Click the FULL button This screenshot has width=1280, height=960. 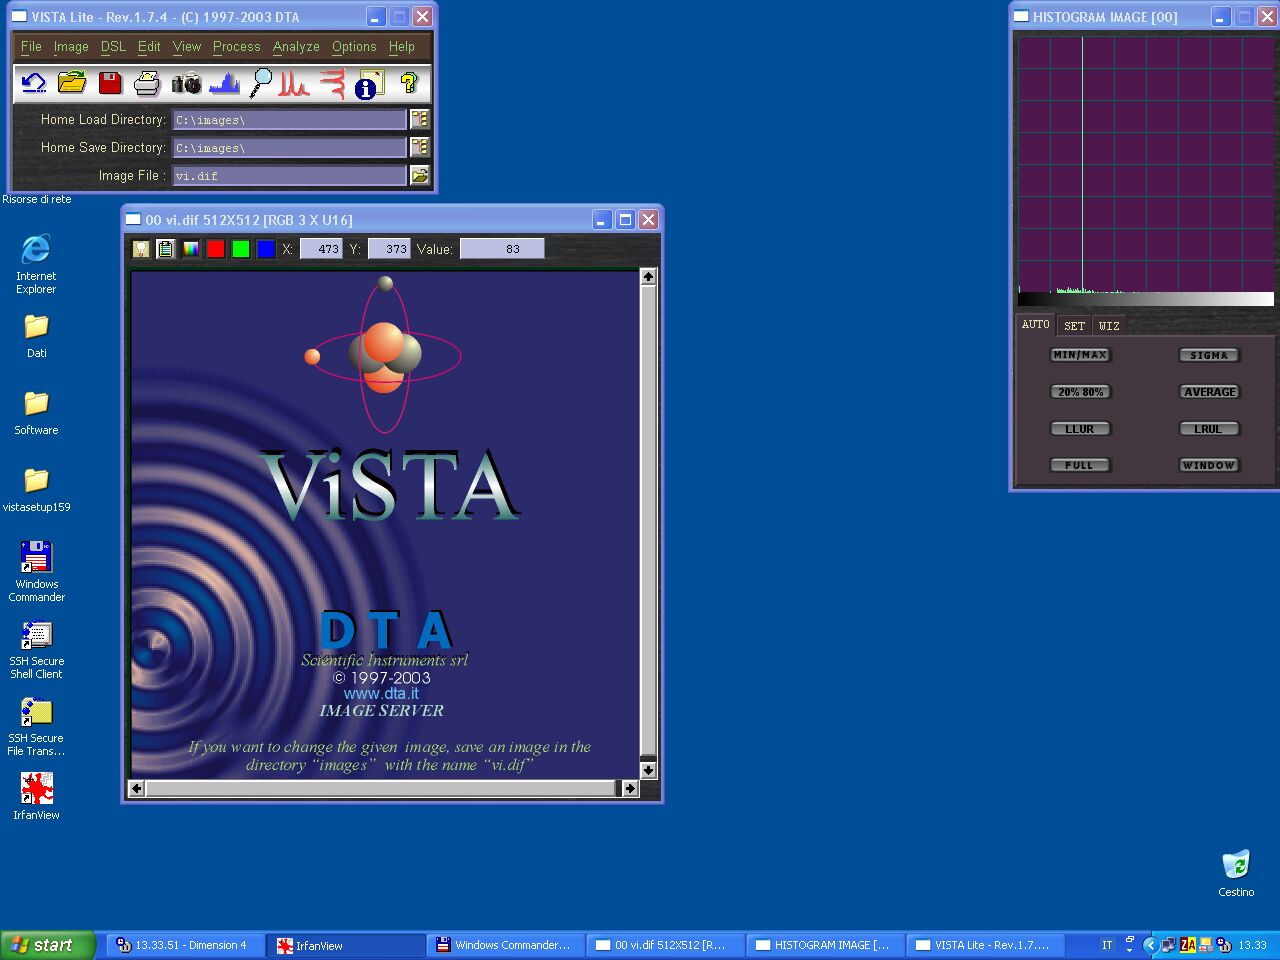point(1080,465)
